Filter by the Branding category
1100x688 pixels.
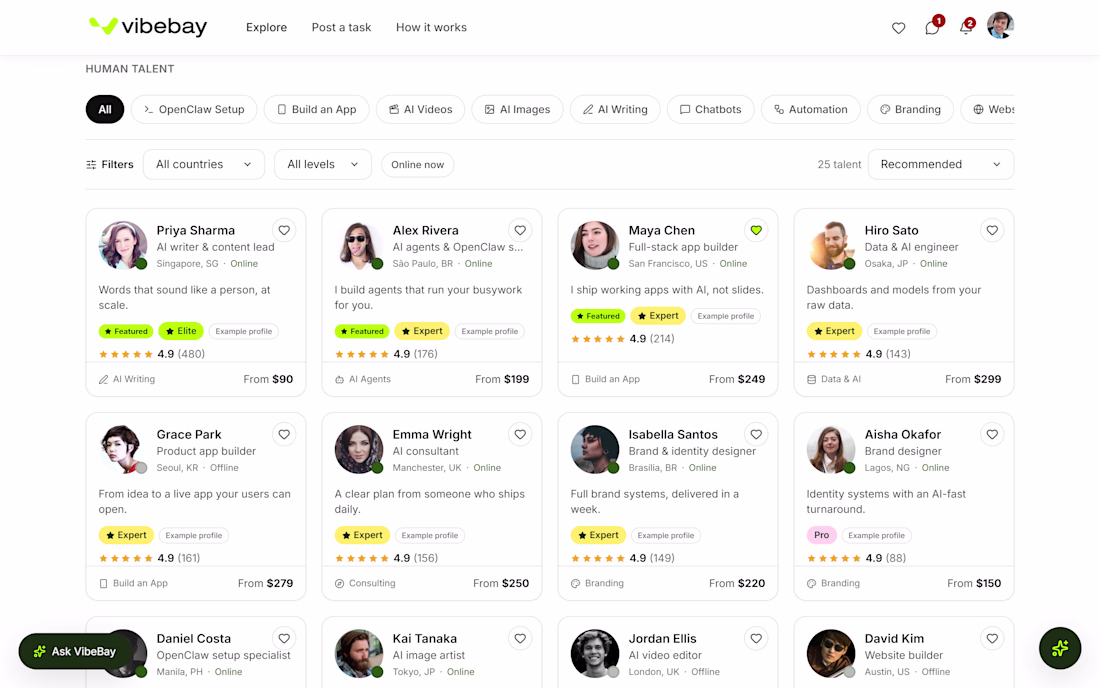tap(910, 109)
